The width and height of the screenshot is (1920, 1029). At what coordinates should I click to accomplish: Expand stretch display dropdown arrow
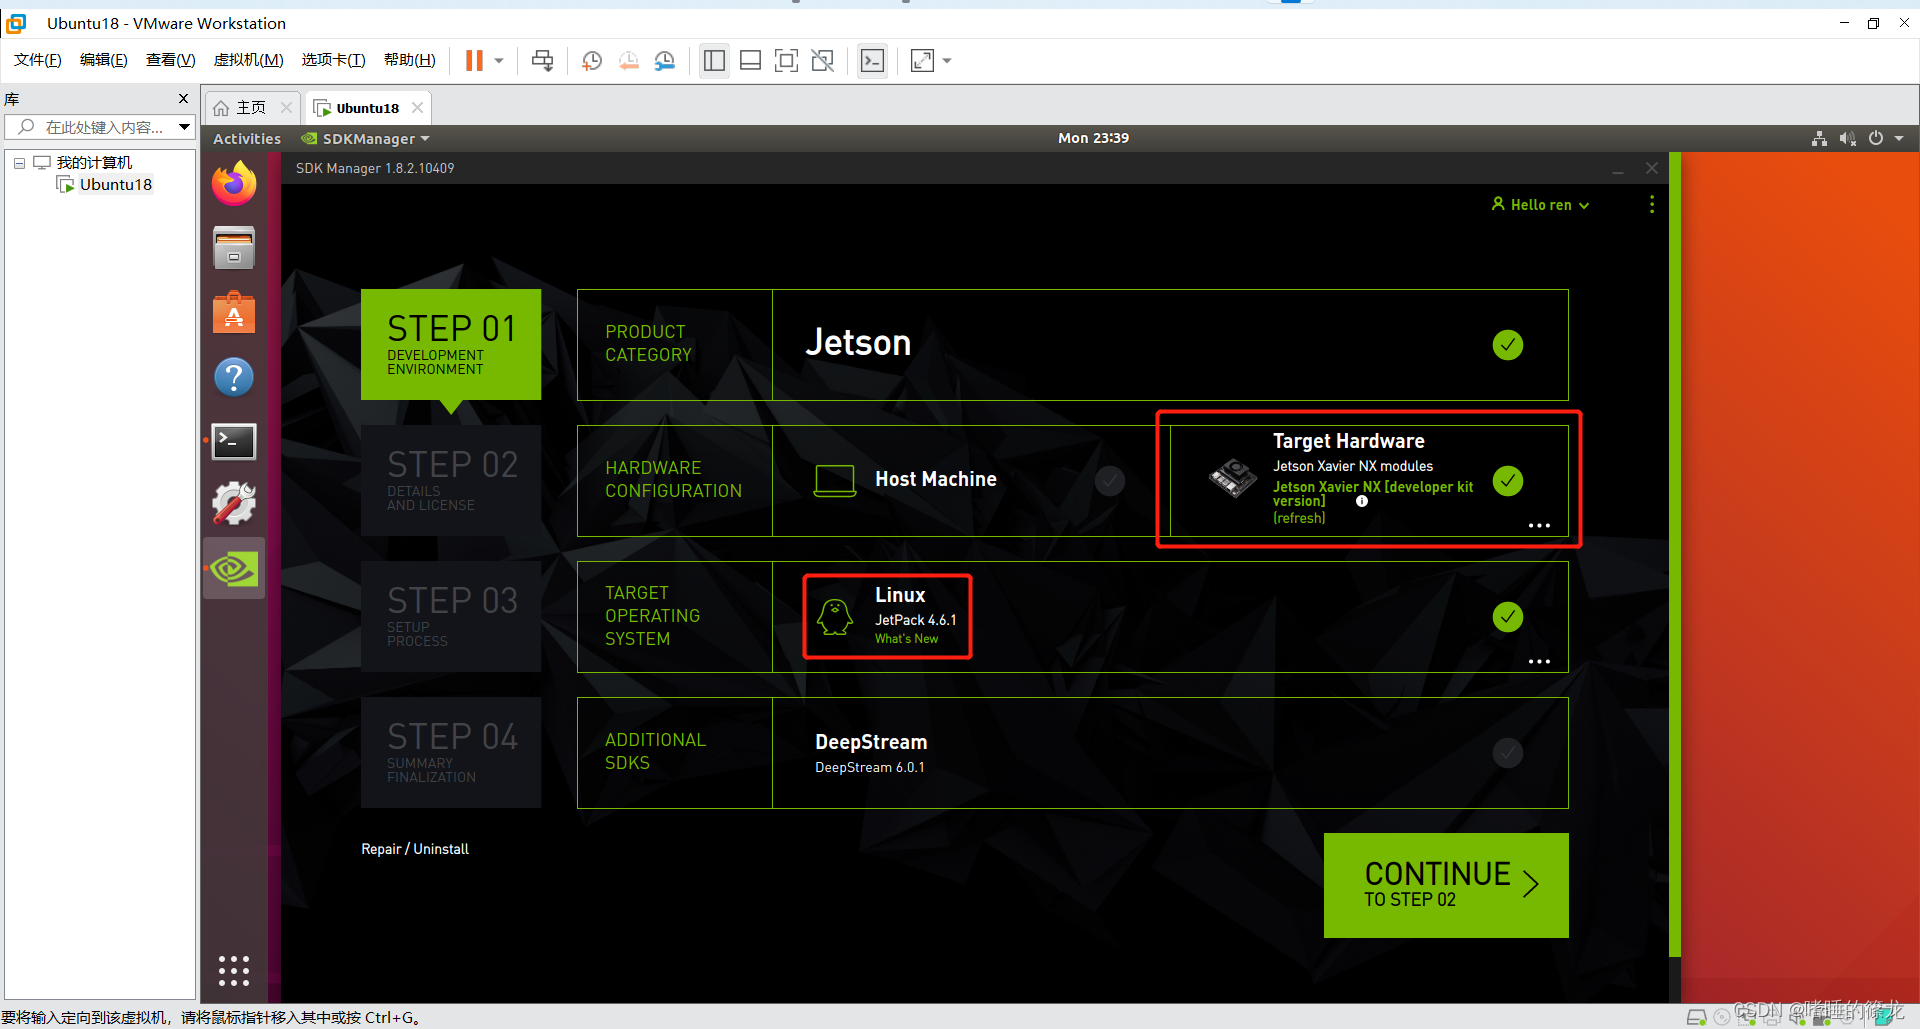pos(947,61)
